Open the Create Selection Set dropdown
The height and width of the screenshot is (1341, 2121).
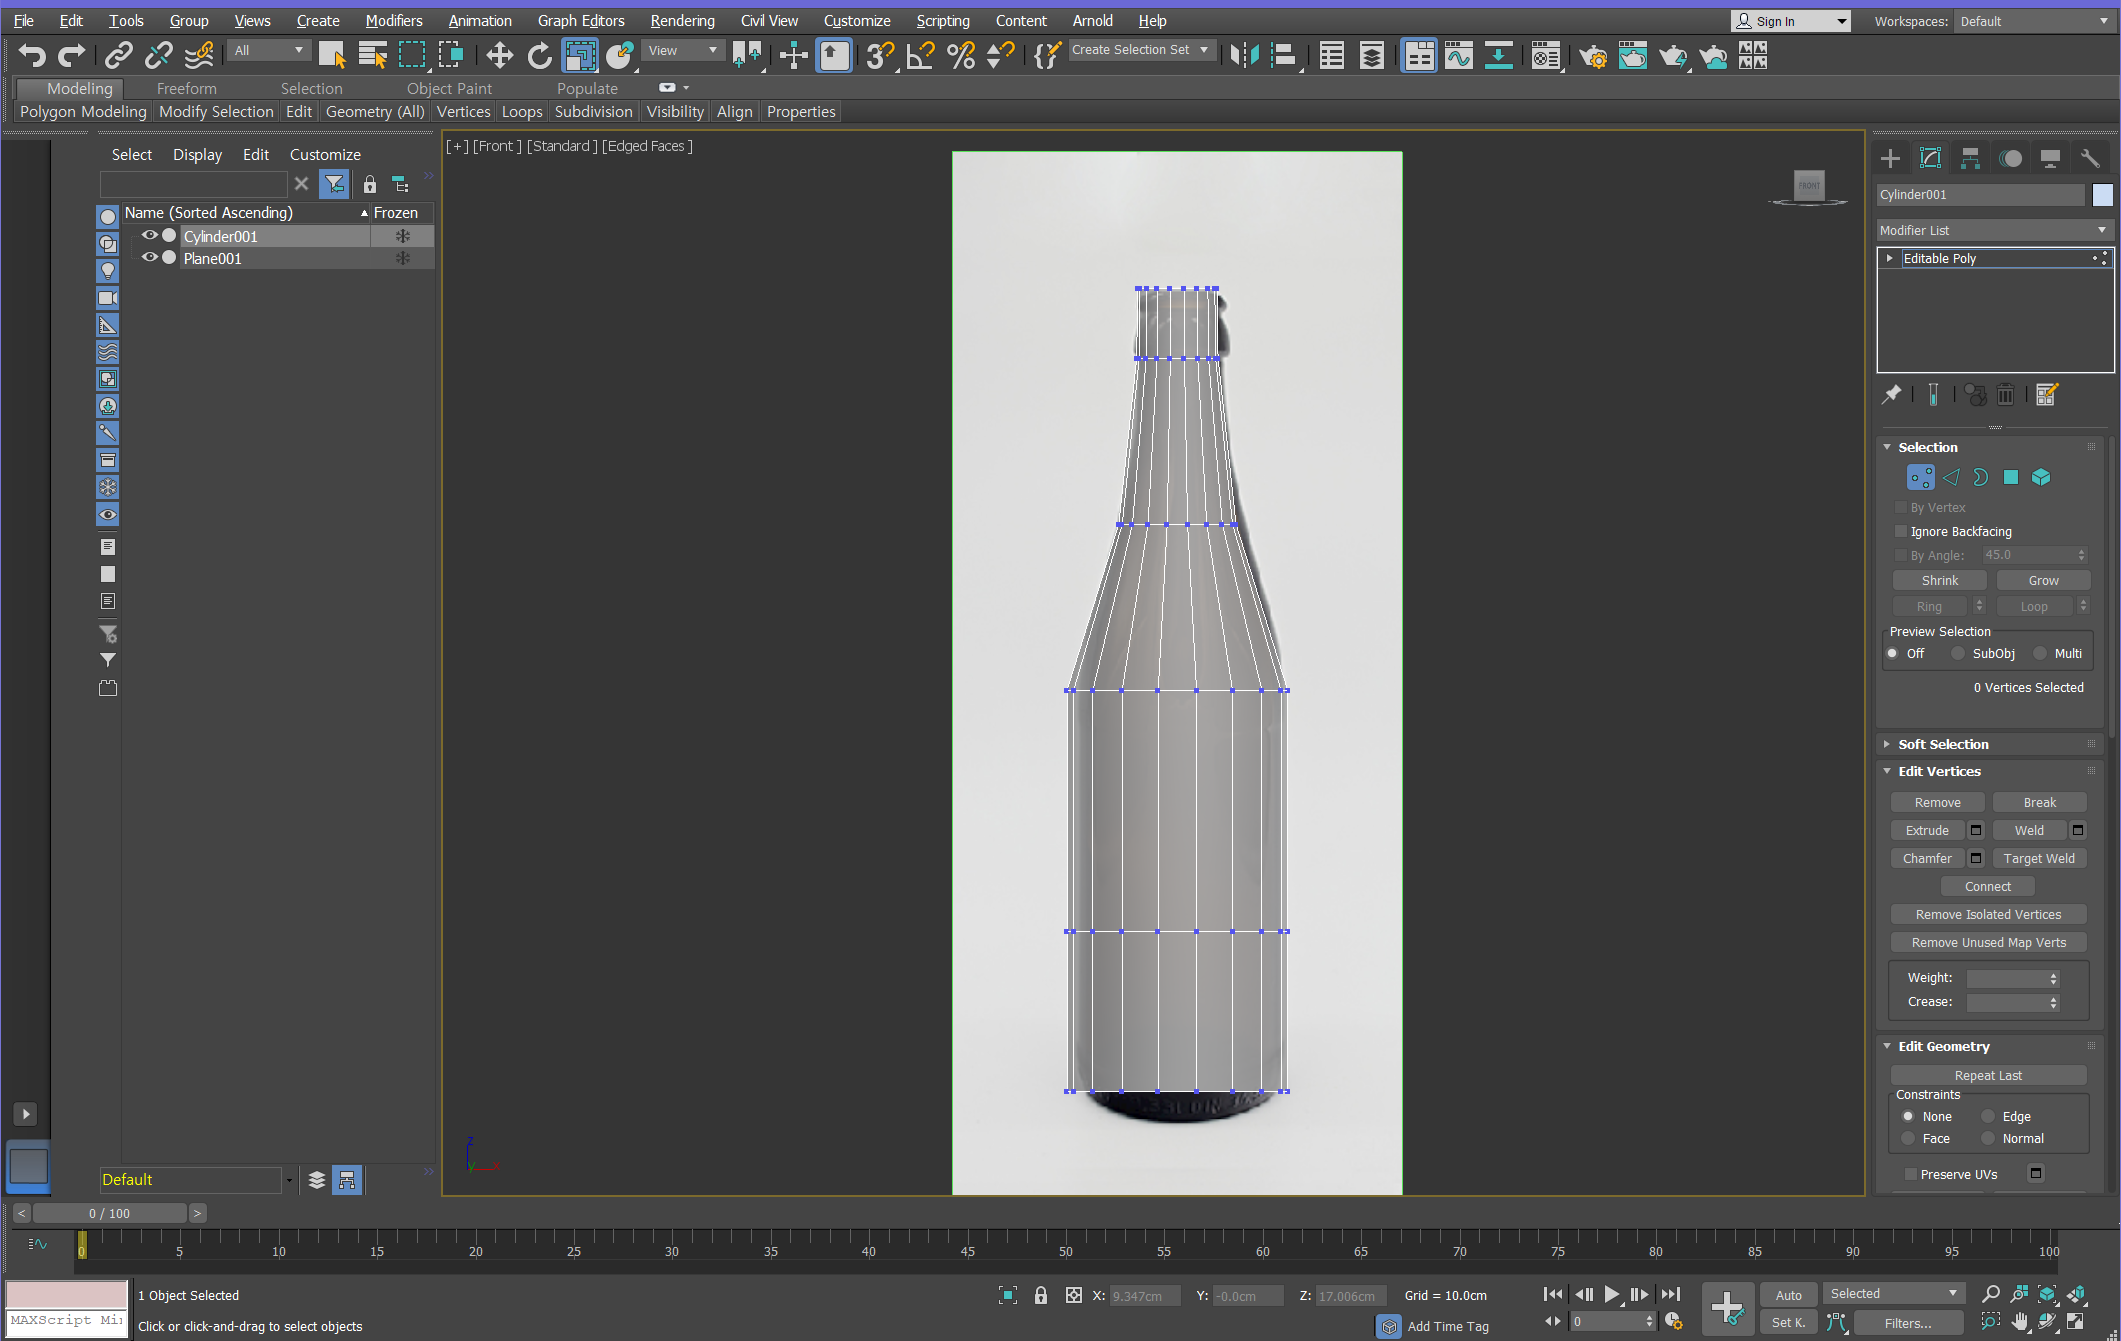(x=1139, y=50)
